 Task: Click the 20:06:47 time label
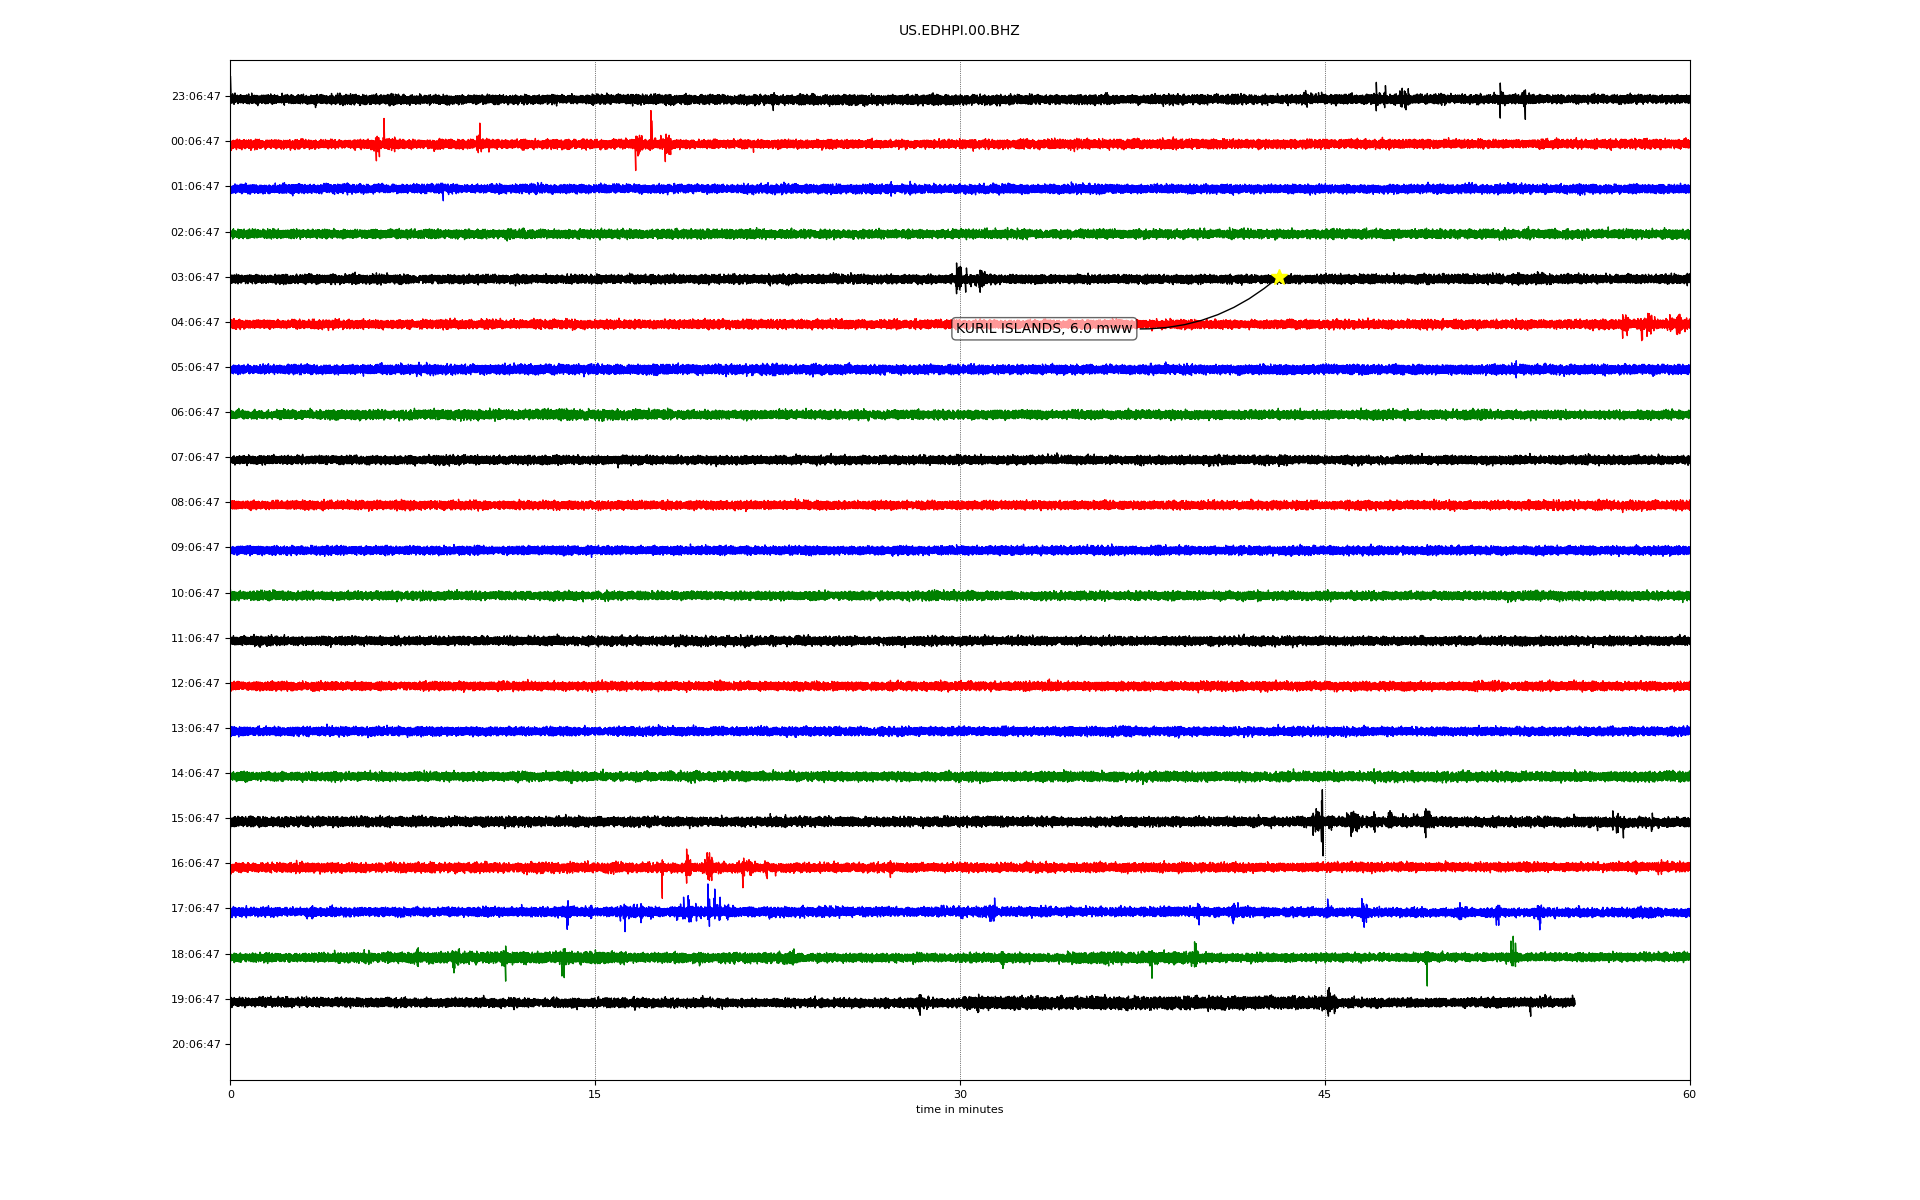(x=196, y=1045)
